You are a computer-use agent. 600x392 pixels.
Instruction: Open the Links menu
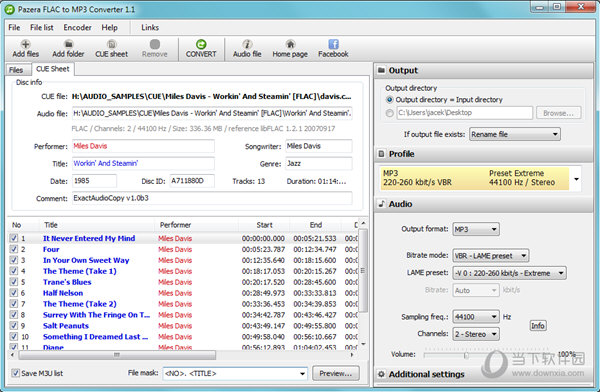pyautogui.click(x=150, y=28)
